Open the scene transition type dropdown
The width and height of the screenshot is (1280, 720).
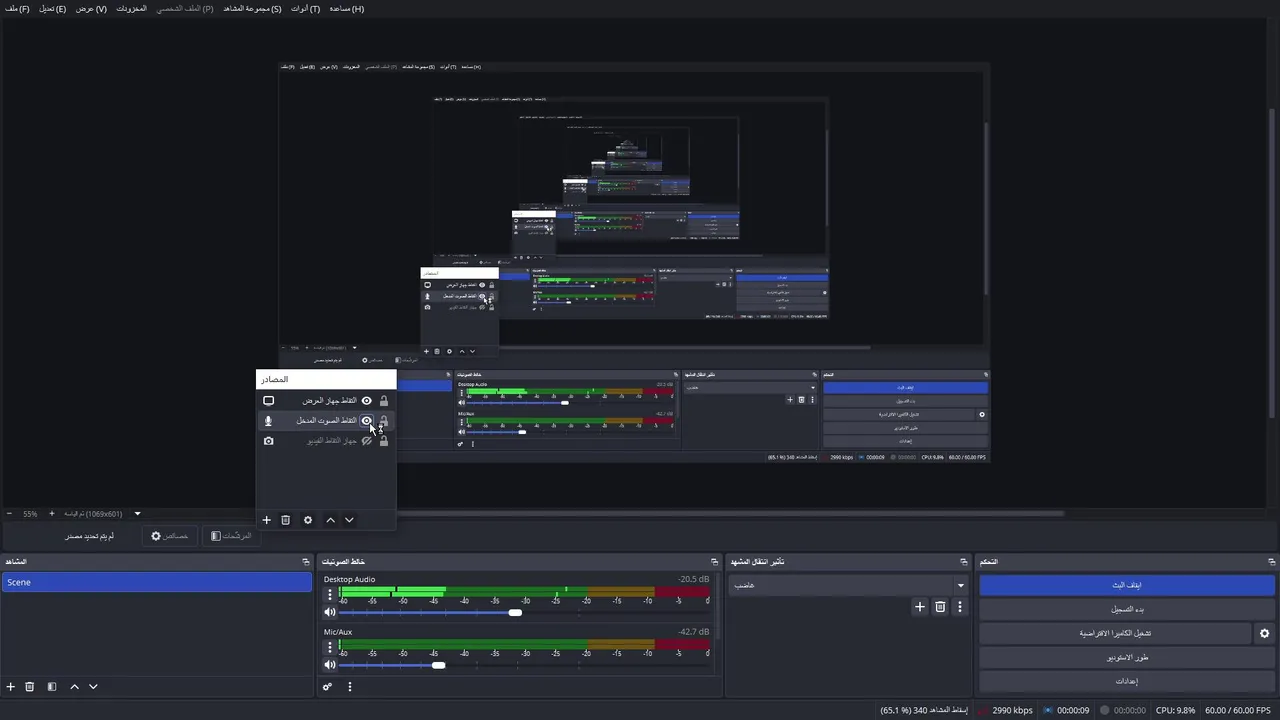849,586
